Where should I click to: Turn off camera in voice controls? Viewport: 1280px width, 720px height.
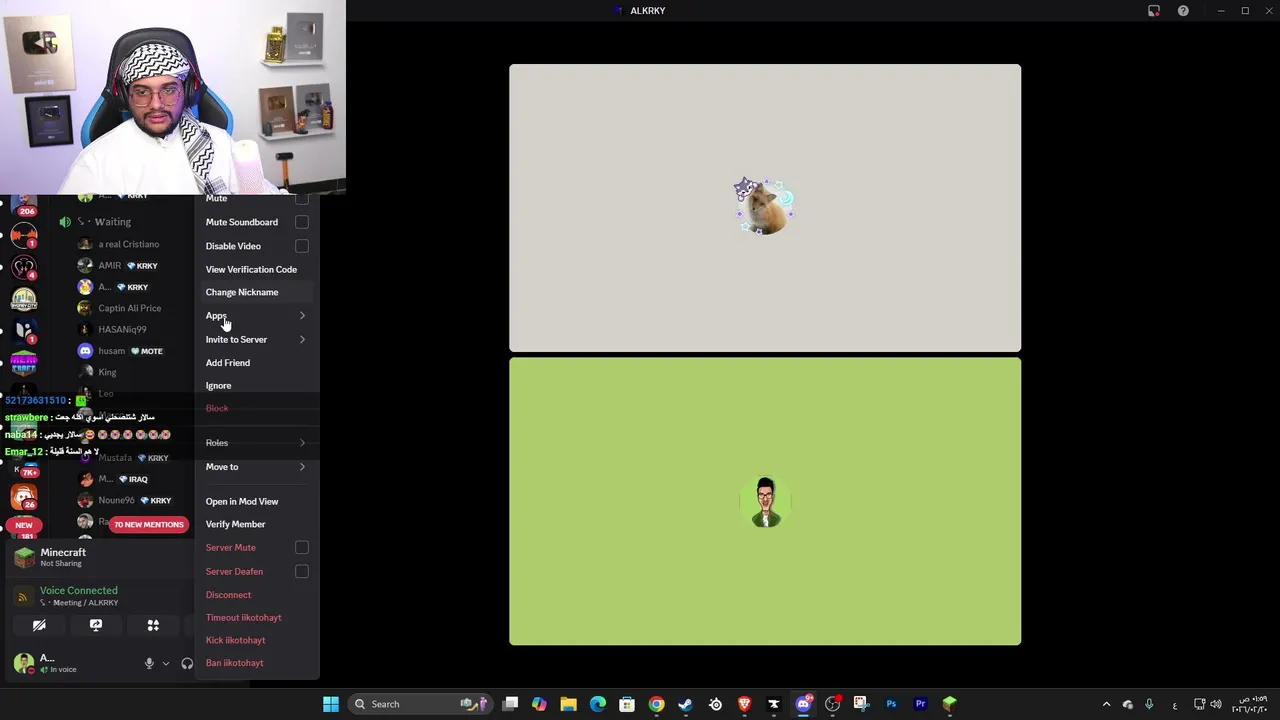coord(39,625)
